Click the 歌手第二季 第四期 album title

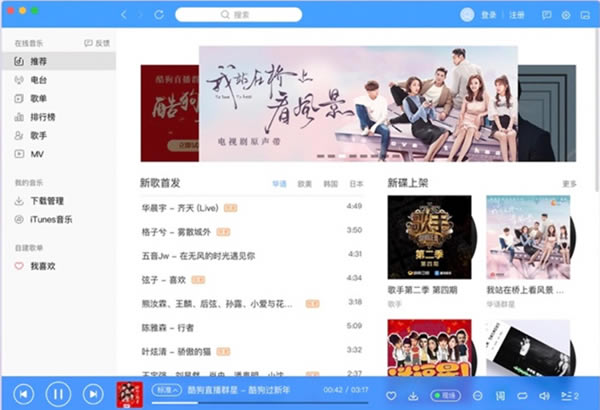point(422,290)
